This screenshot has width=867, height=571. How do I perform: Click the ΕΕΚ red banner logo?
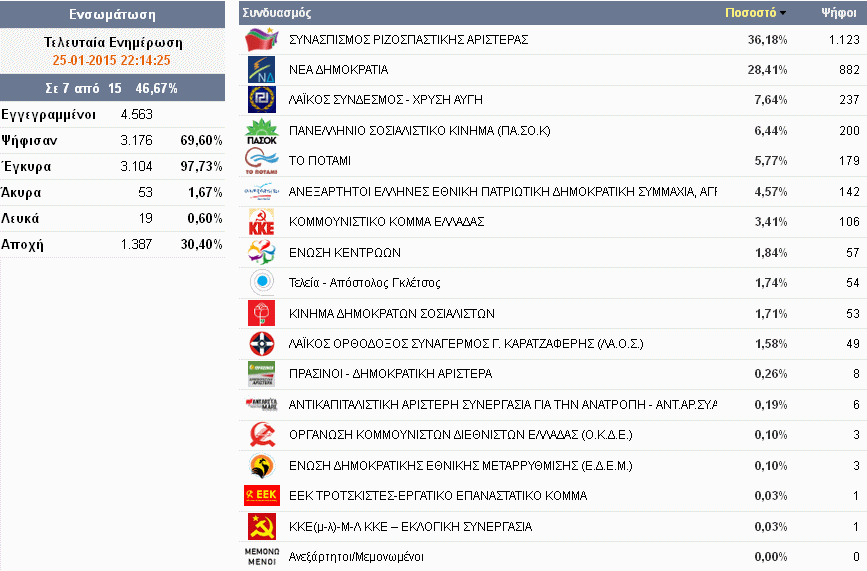262,495
